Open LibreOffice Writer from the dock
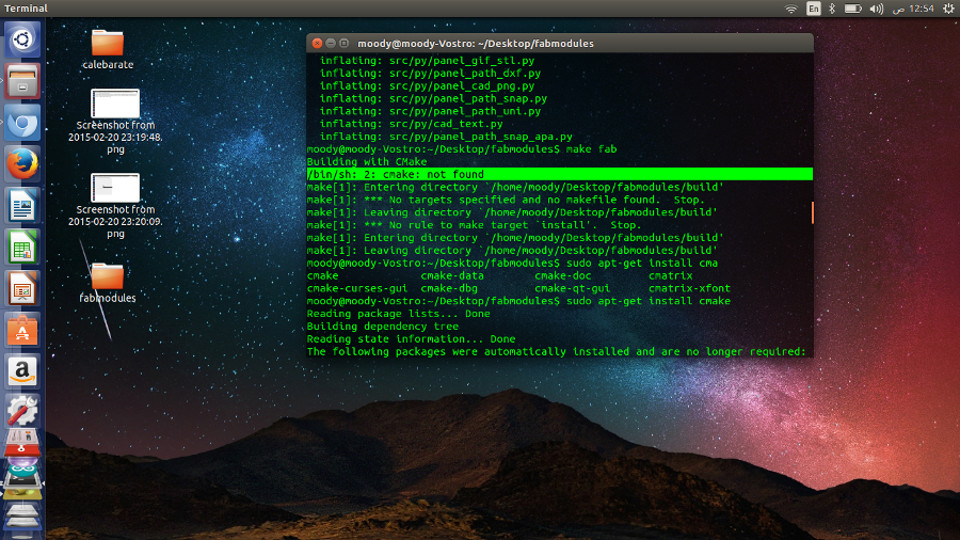960x540 pixels. 22,205
